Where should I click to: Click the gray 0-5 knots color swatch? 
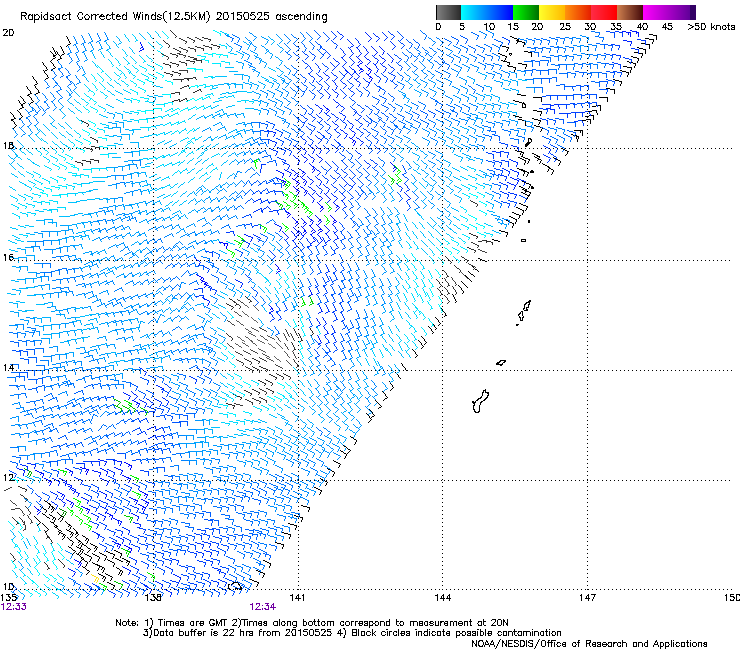[448, 12]
